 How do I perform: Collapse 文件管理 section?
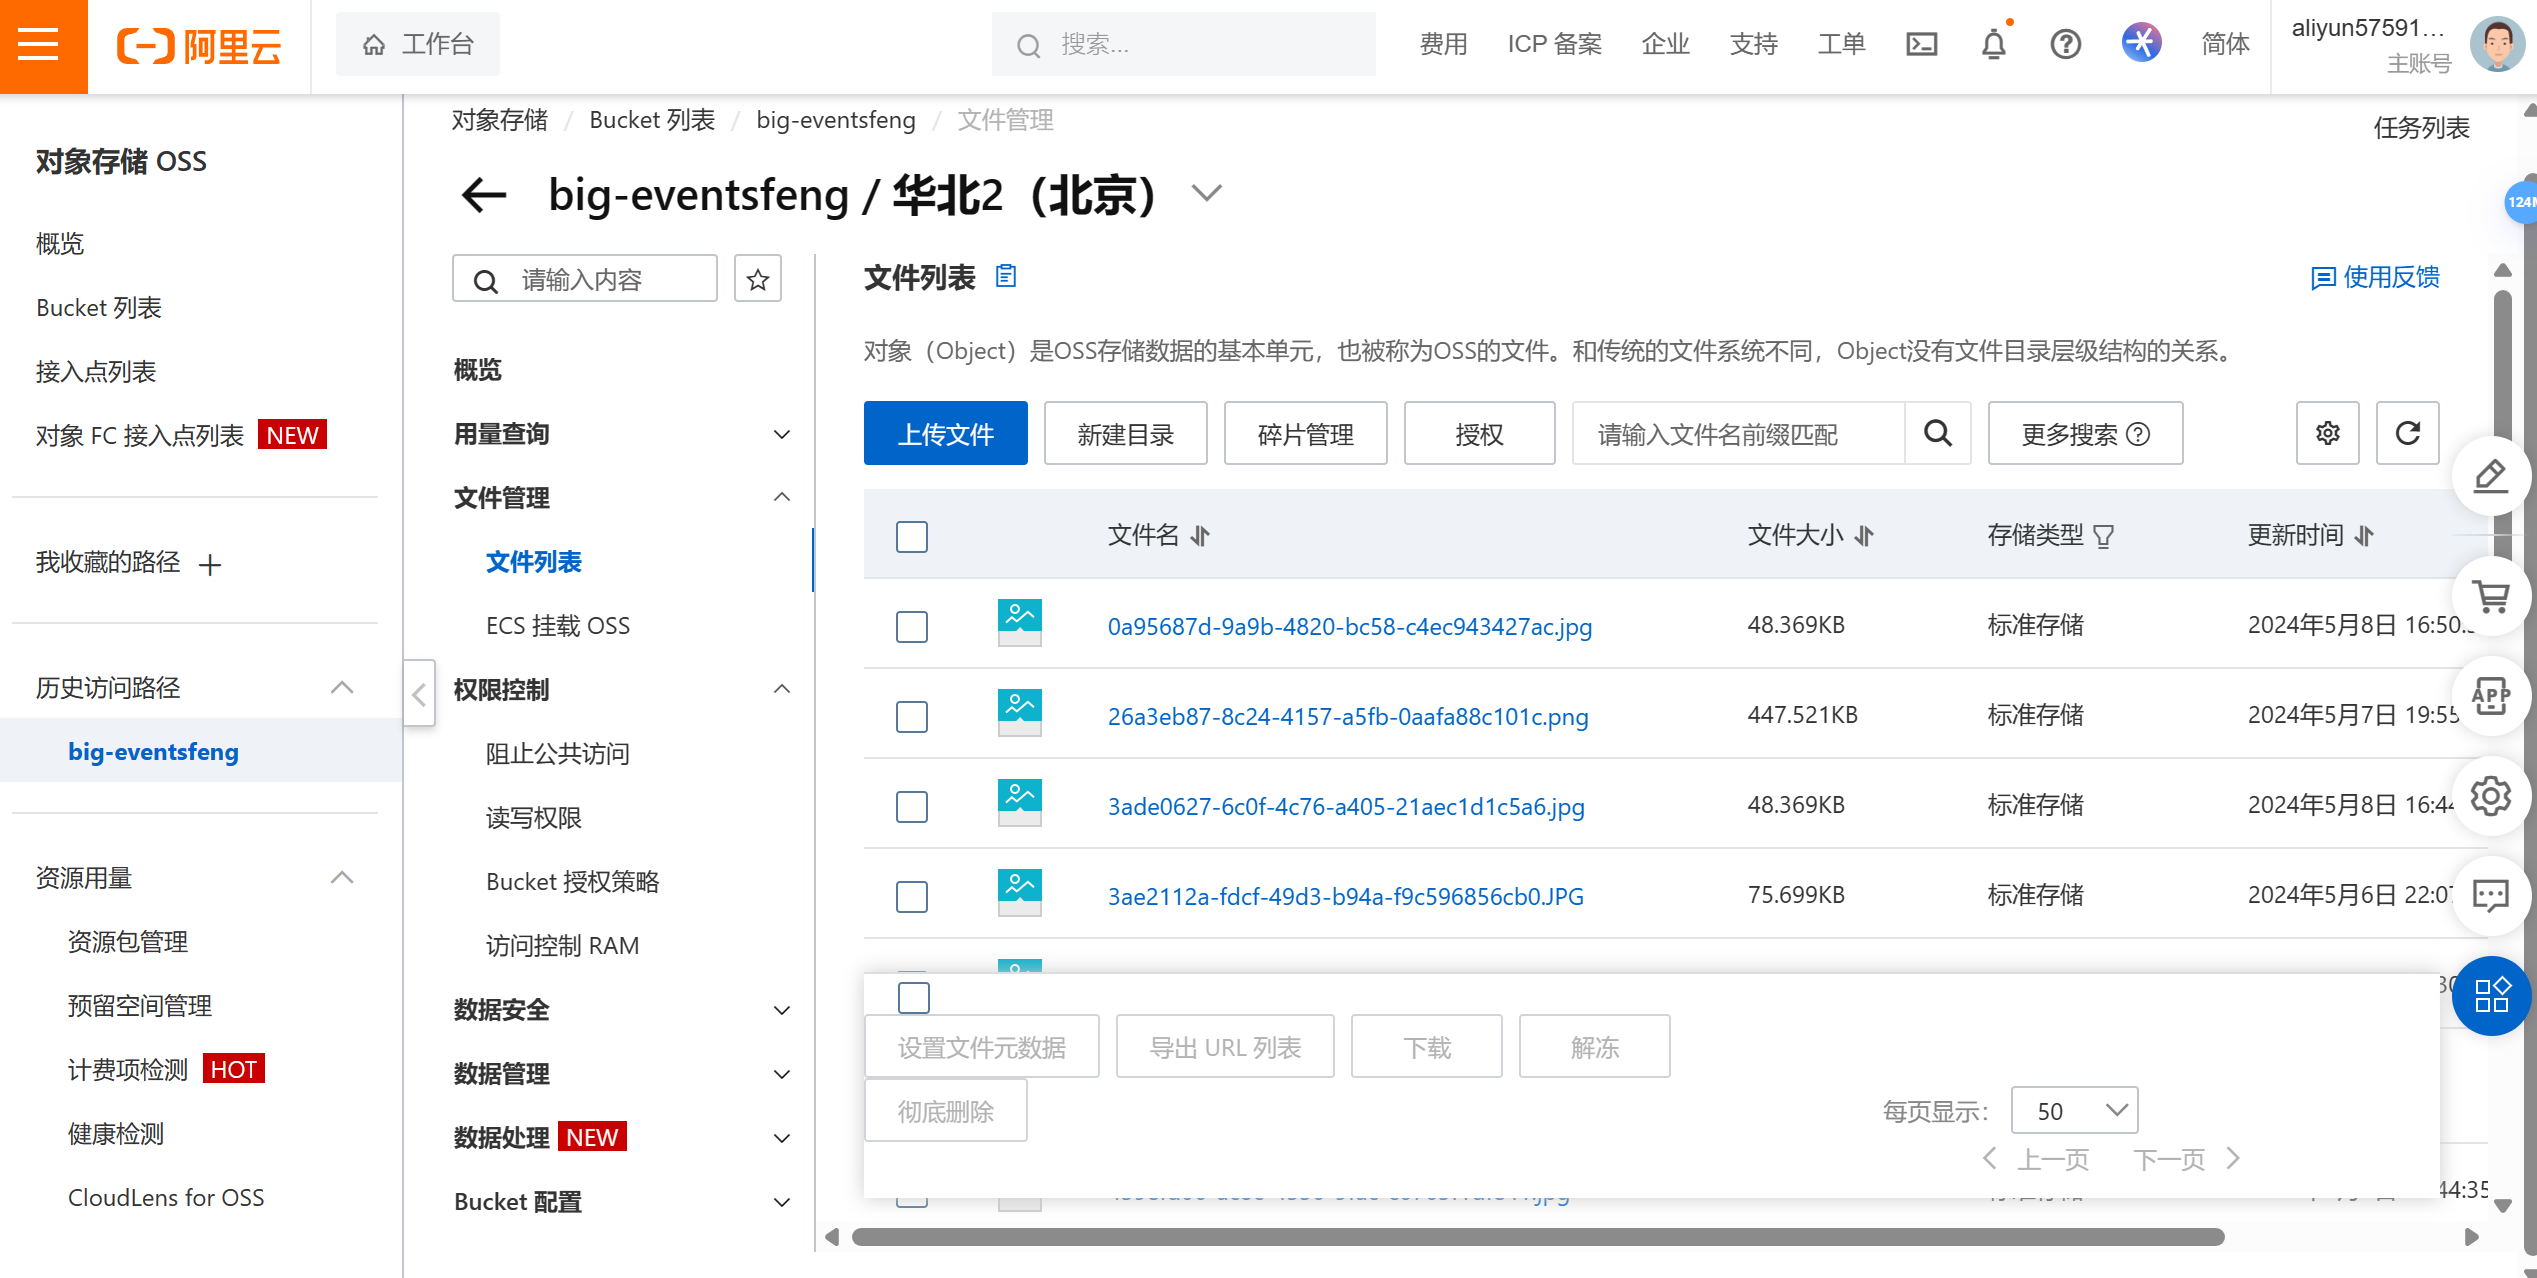(782, 498)
